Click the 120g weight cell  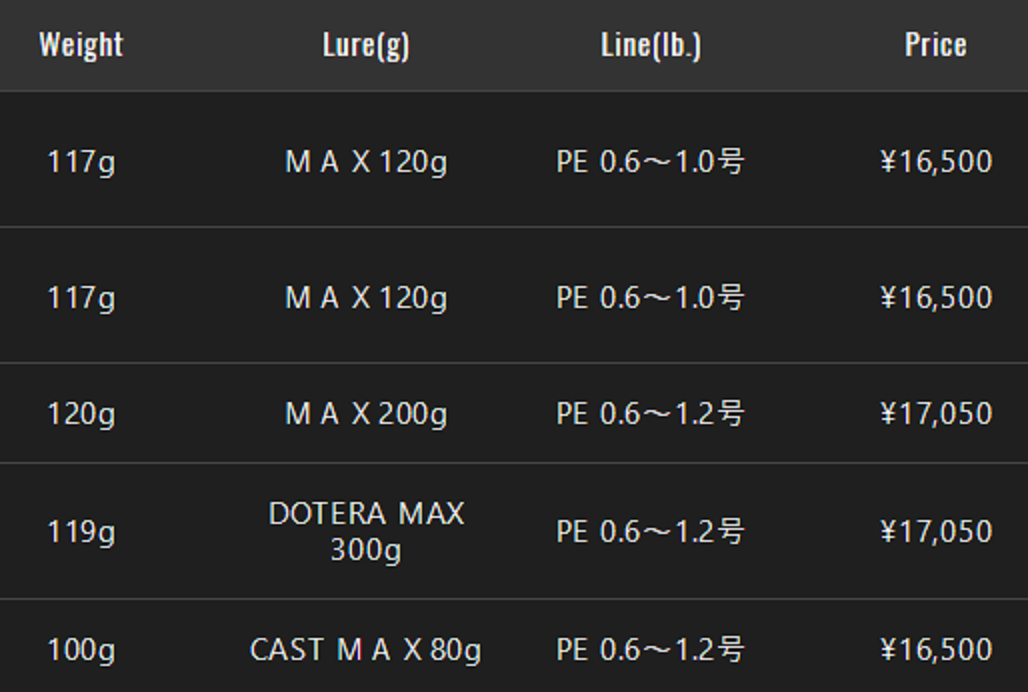pyautogui.click(x=81, y=414)
